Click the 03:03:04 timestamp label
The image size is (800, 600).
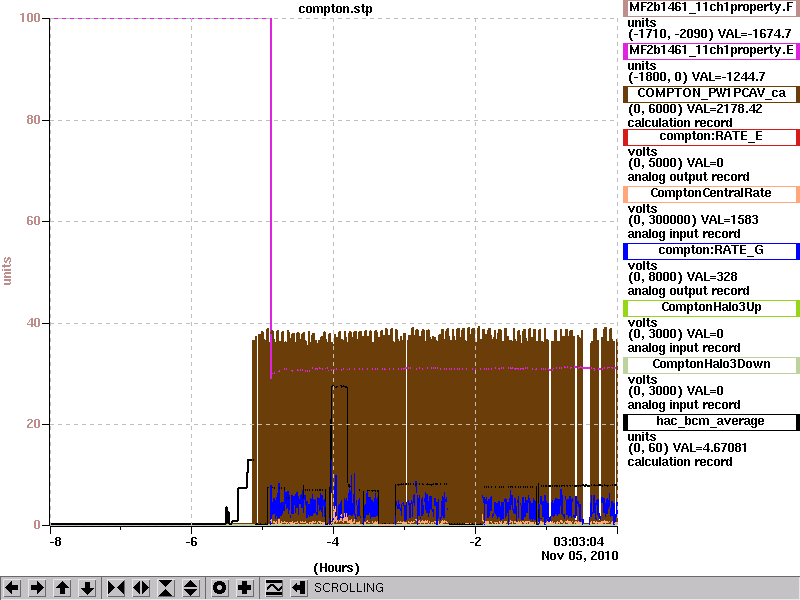579,541
